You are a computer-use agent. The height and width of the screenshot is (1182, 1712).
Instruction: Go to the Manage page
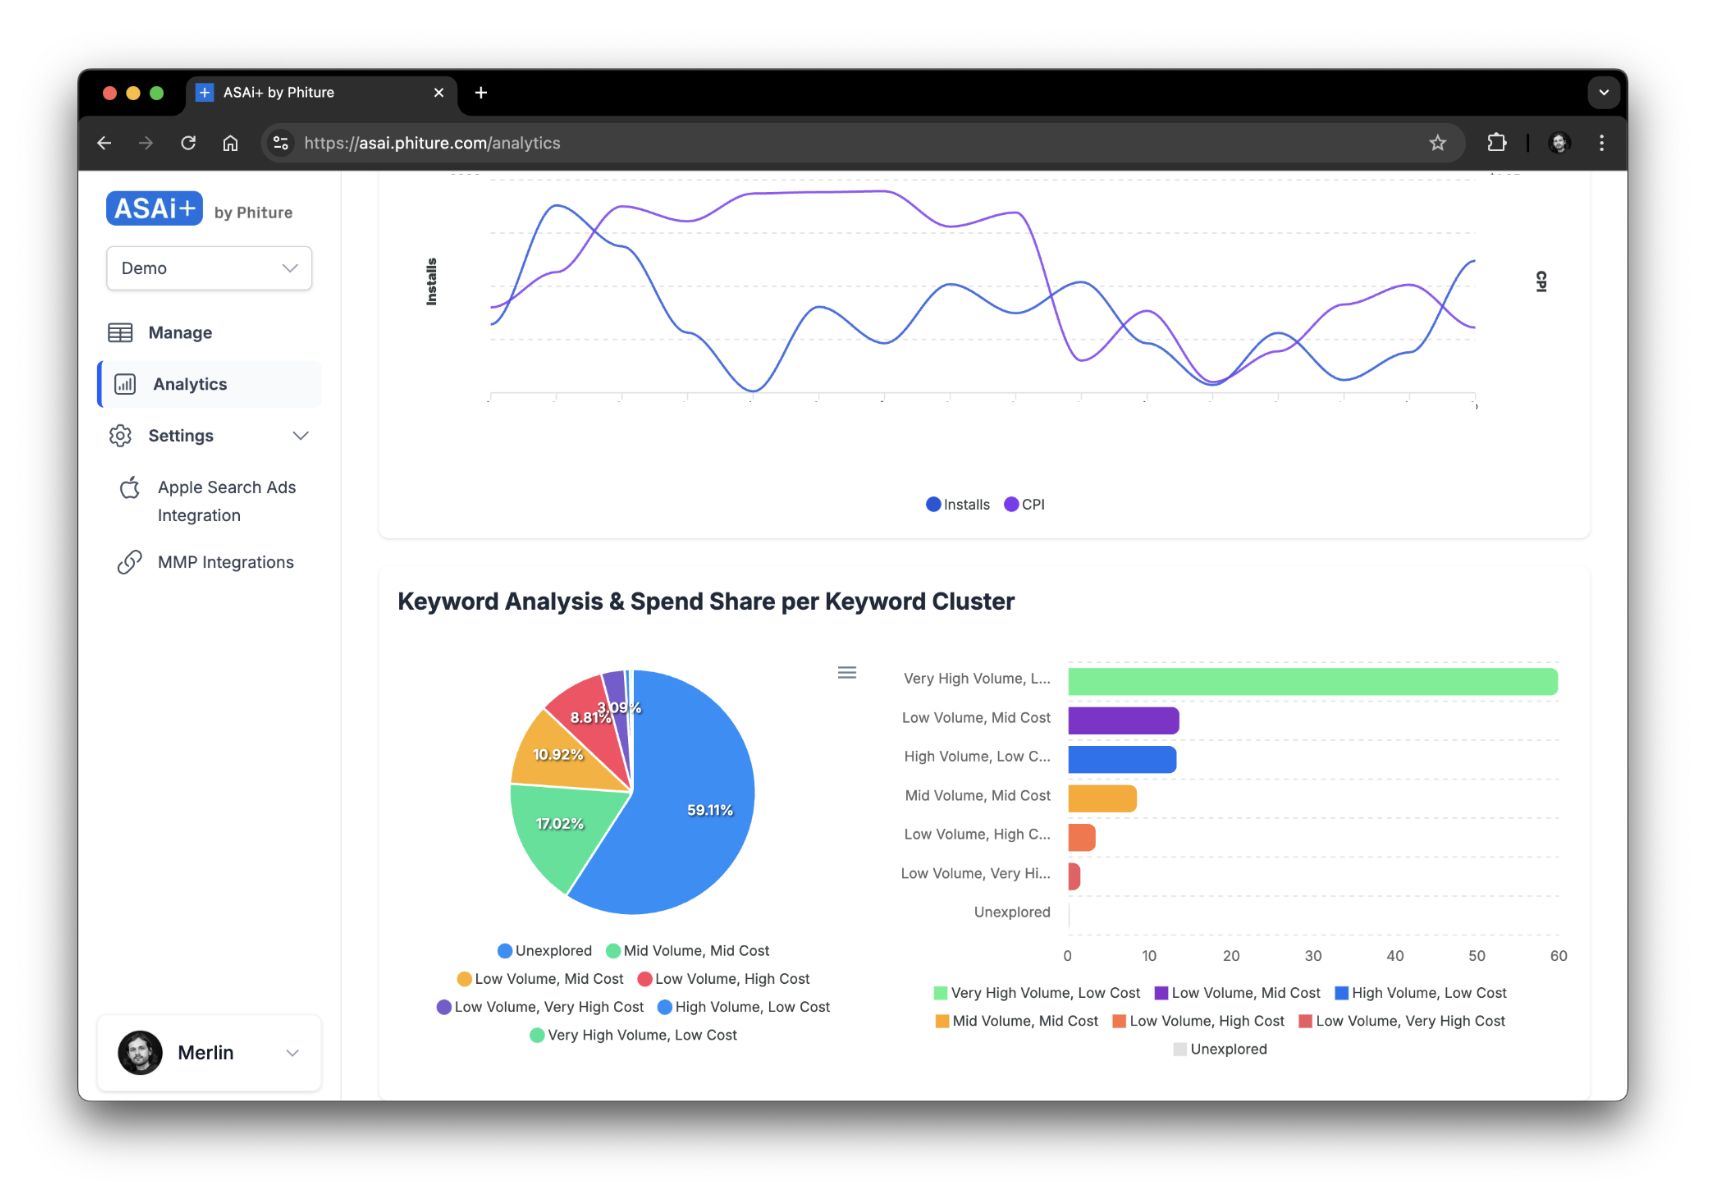180,333
